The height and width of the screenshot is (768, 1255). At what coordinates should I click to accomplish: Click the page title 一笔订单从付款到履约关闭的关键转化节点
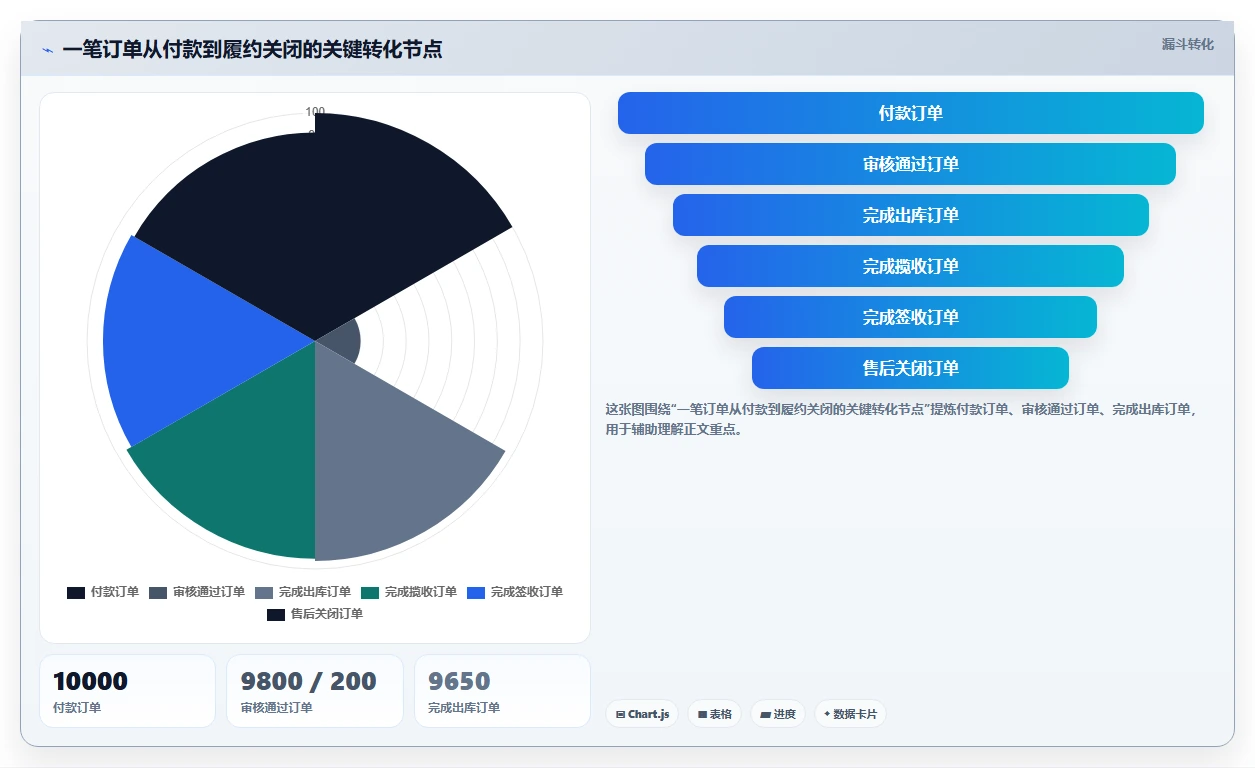[x=252, y=49]
